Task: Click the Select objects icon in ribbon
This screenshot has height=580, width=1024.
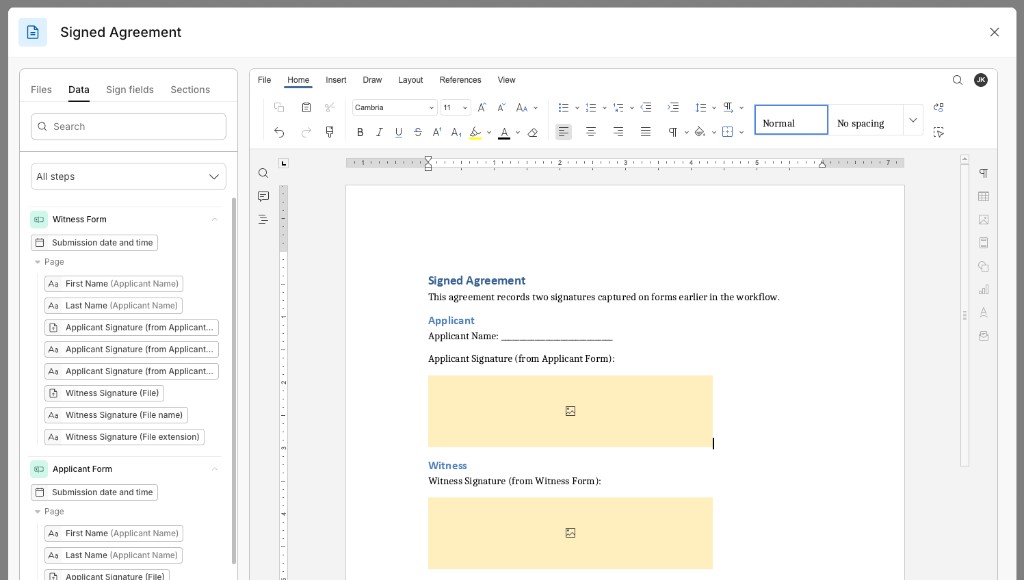Action: pos(938,132)
